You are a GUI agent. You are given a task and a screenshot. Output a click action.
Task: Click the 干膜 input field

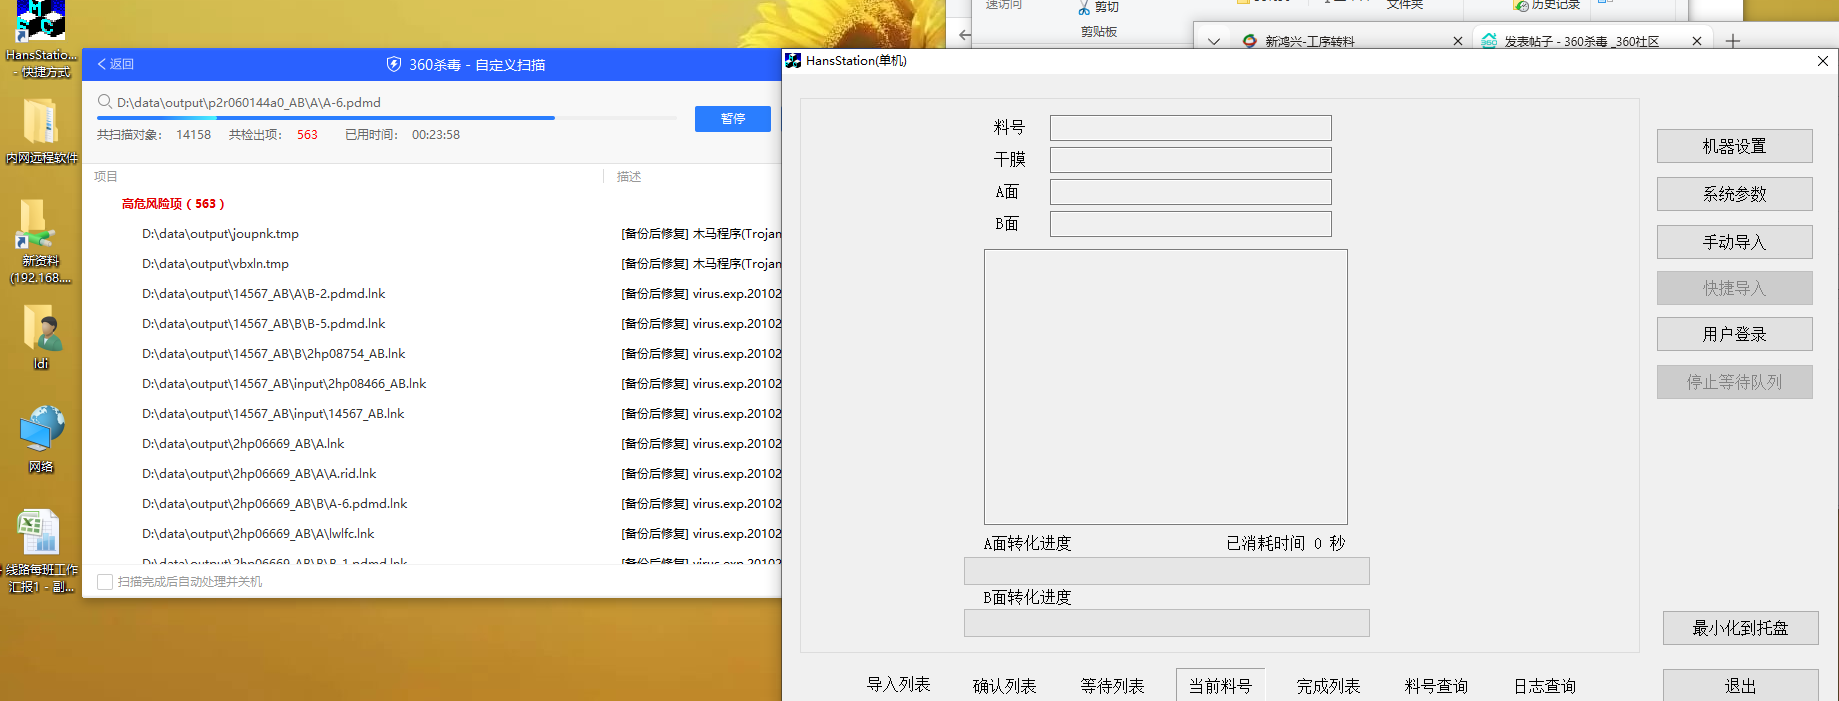1190,160
